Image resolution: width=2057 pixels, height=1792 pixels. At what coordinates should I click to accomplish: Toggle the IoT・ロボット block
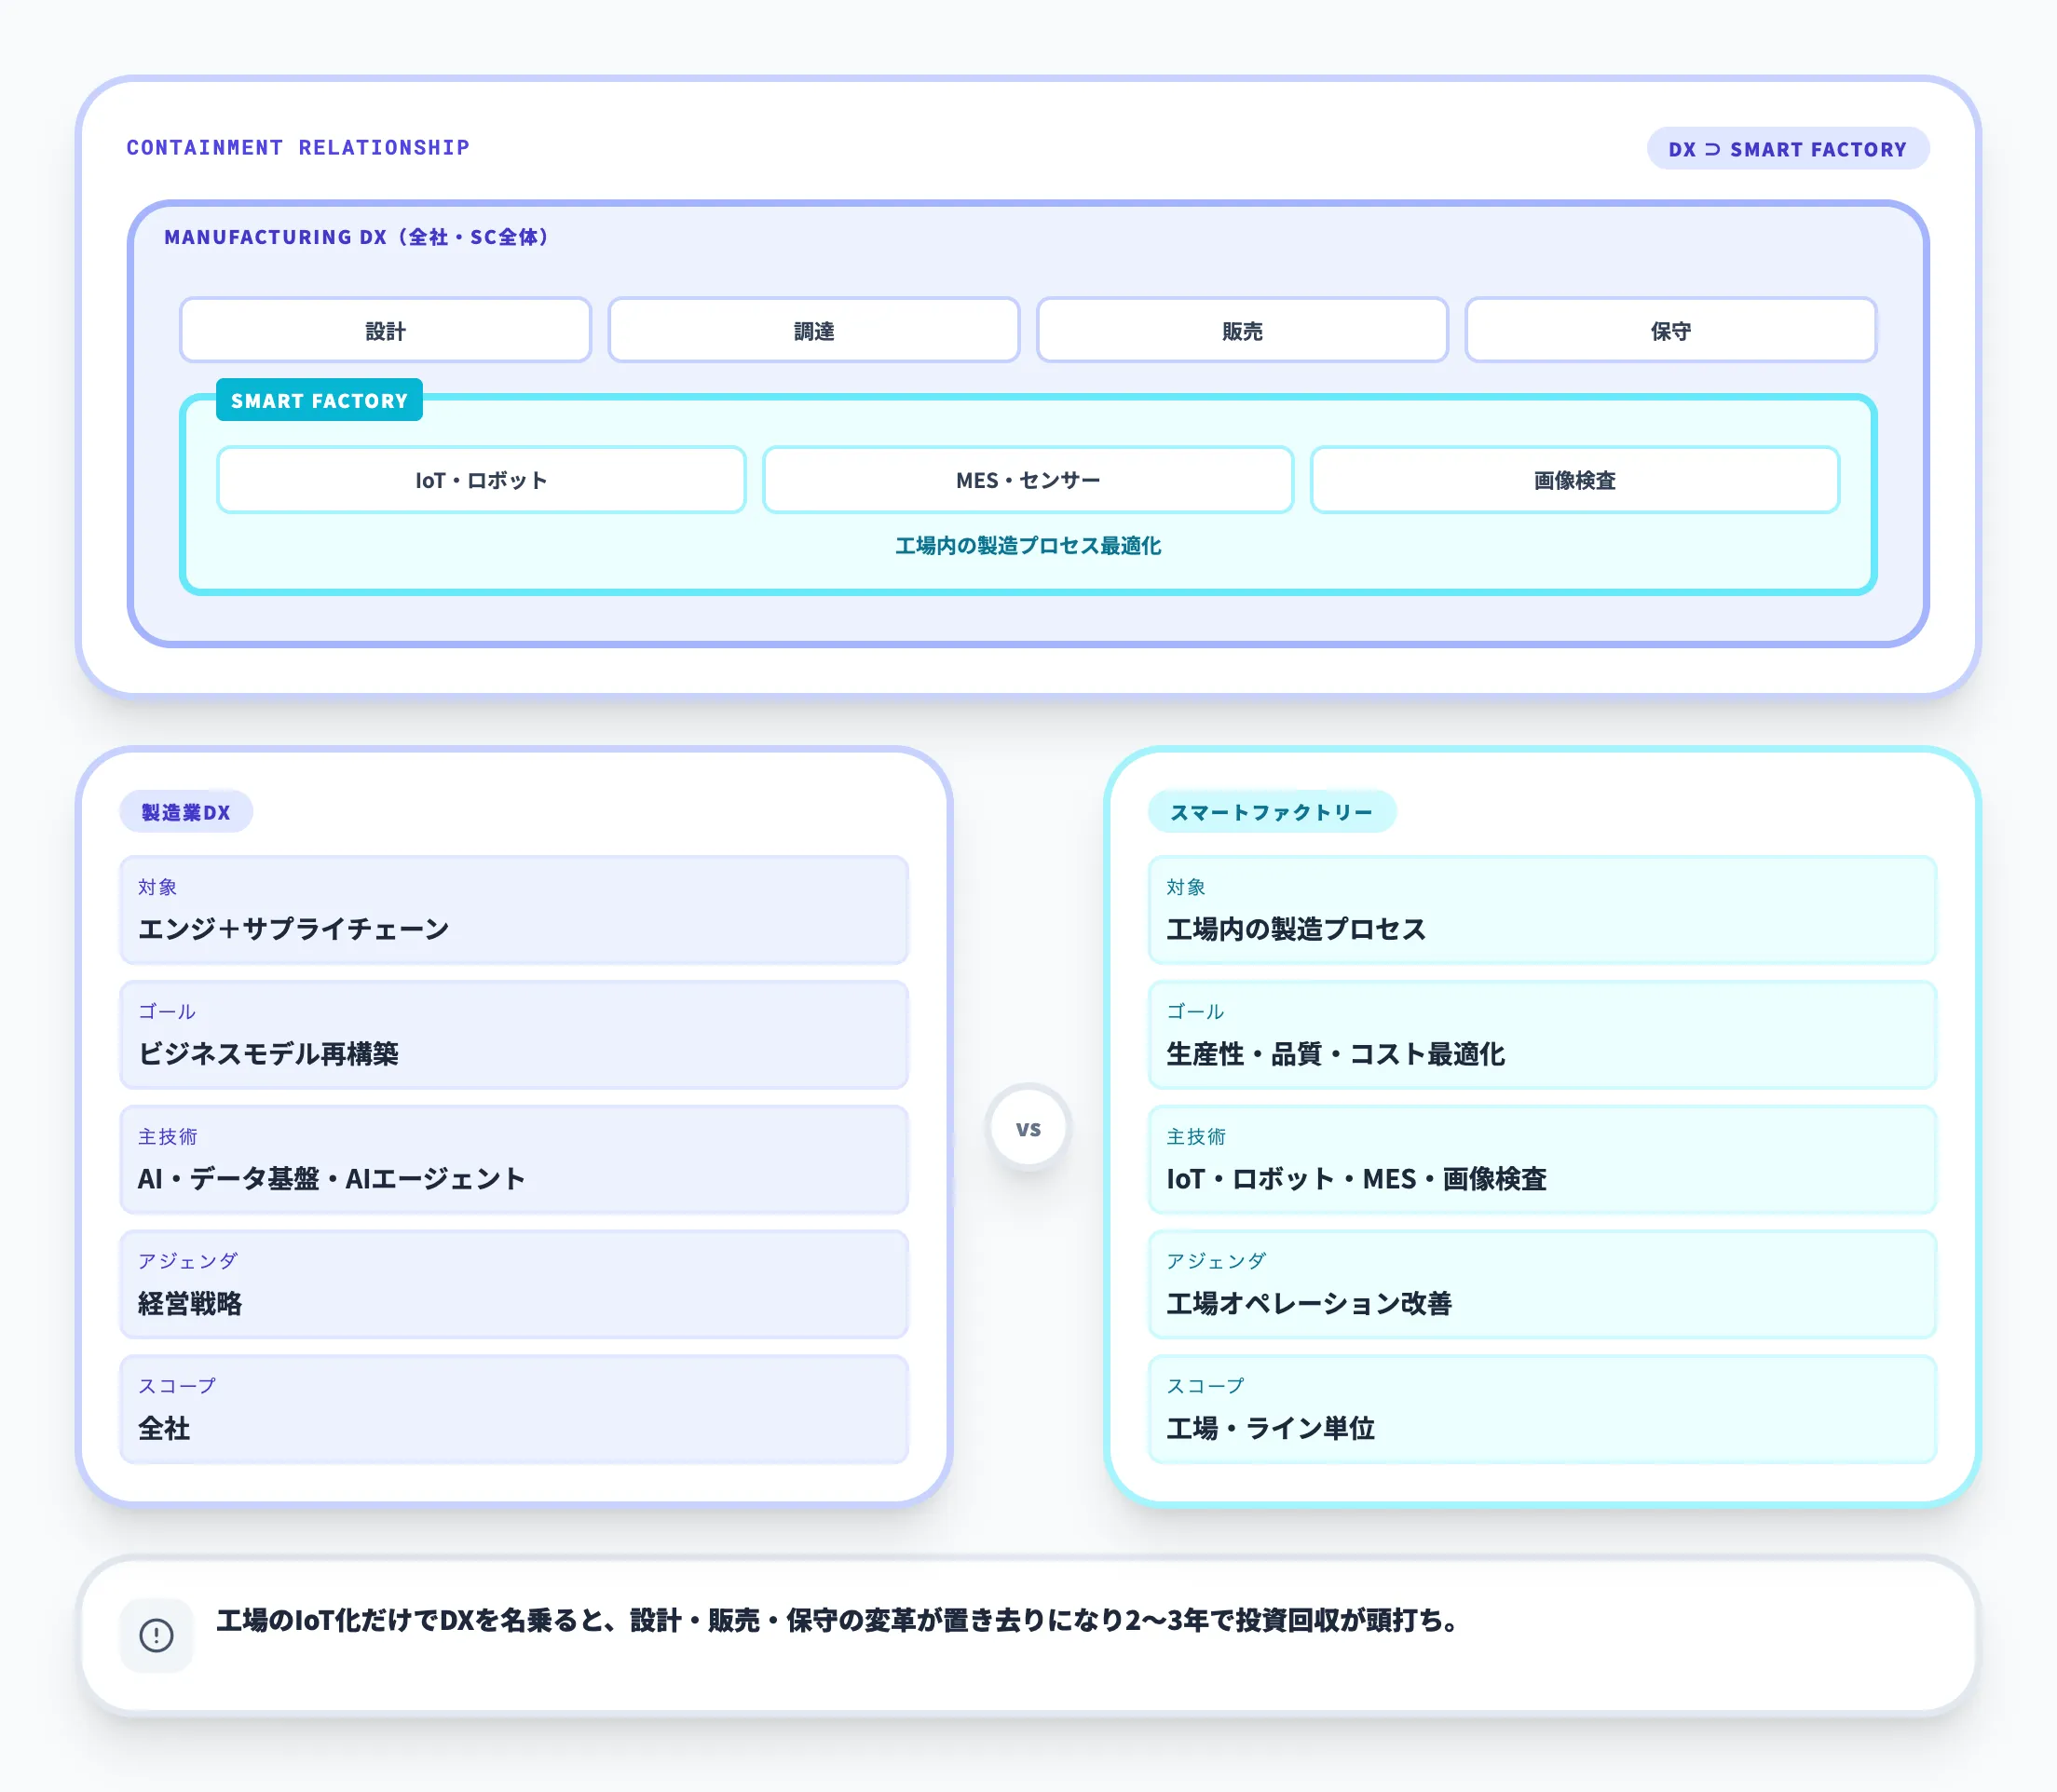coord(481,480)
